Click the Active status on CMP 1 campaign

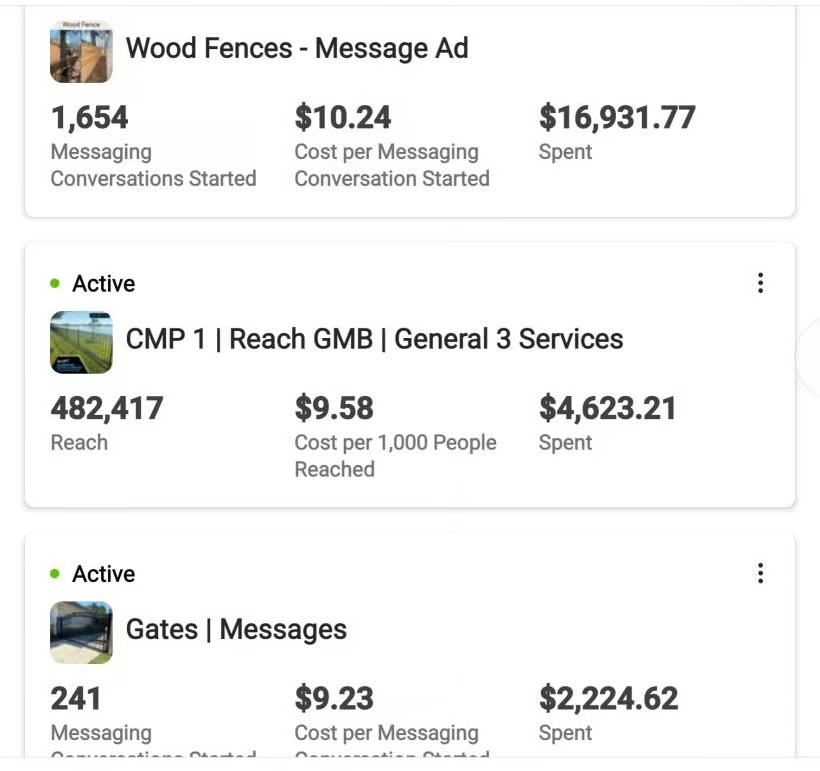103,284
